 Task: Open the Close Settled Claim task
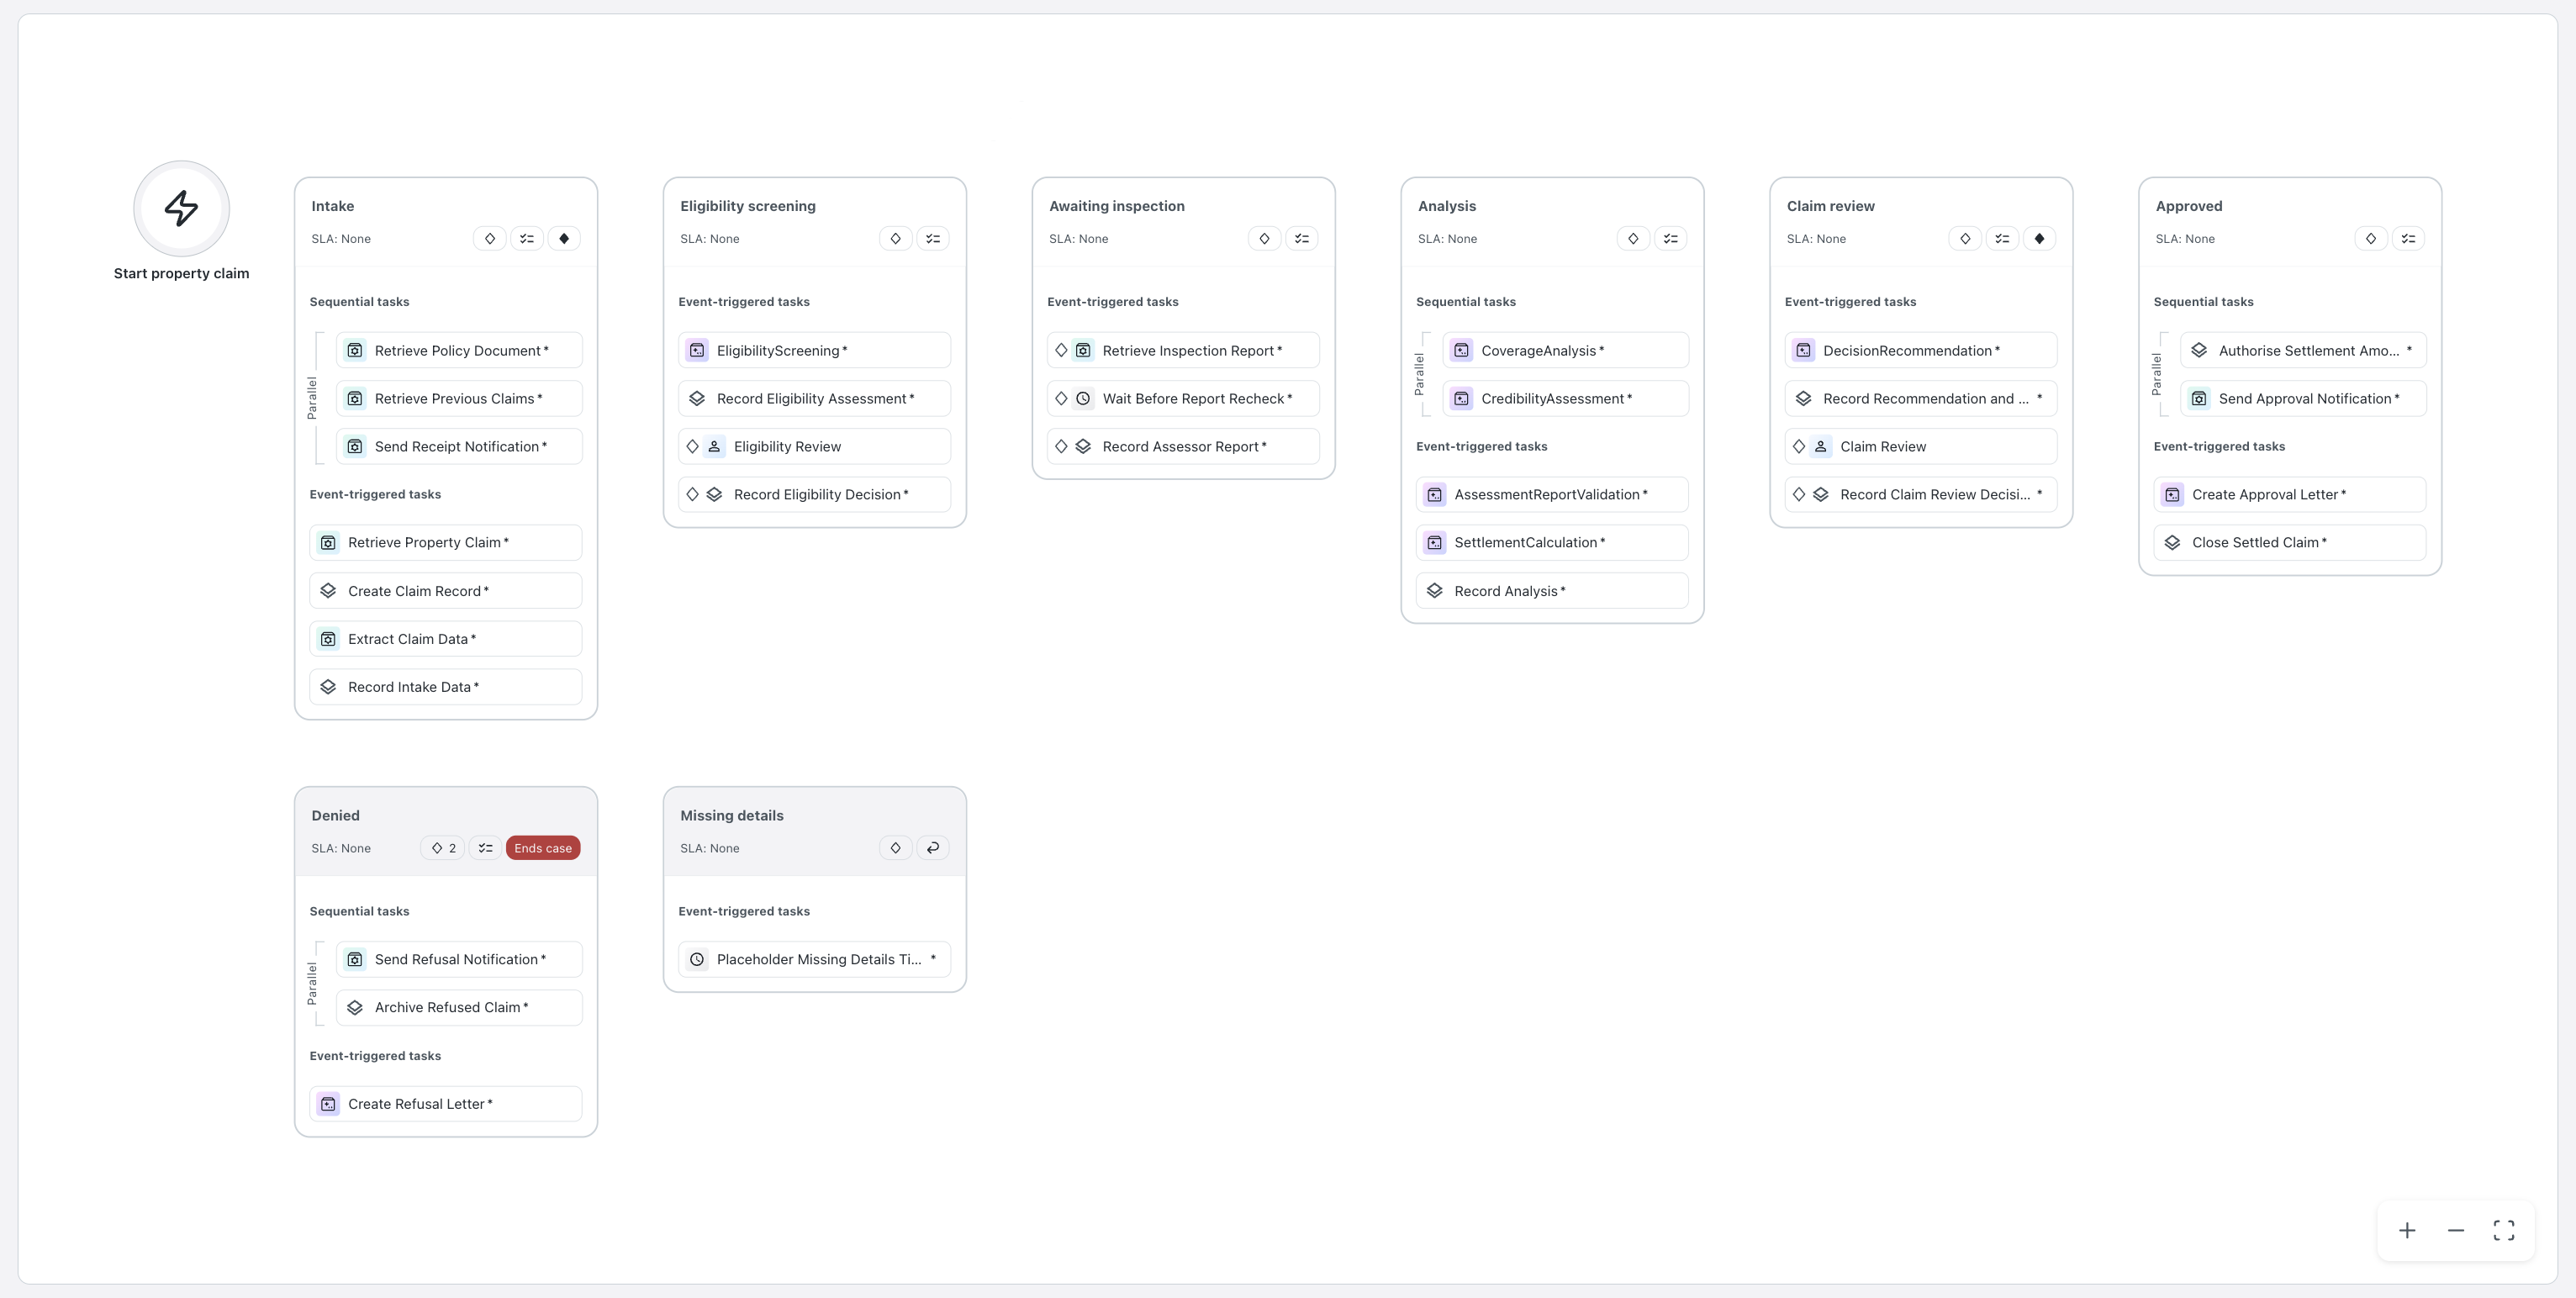point(2290,542)
